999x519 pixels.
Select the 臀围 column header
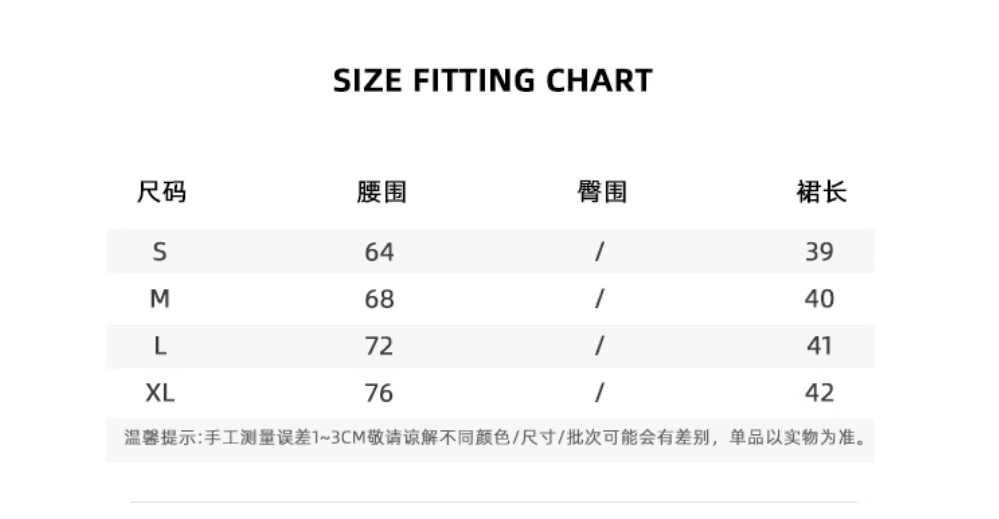click(x=601, y=192)
